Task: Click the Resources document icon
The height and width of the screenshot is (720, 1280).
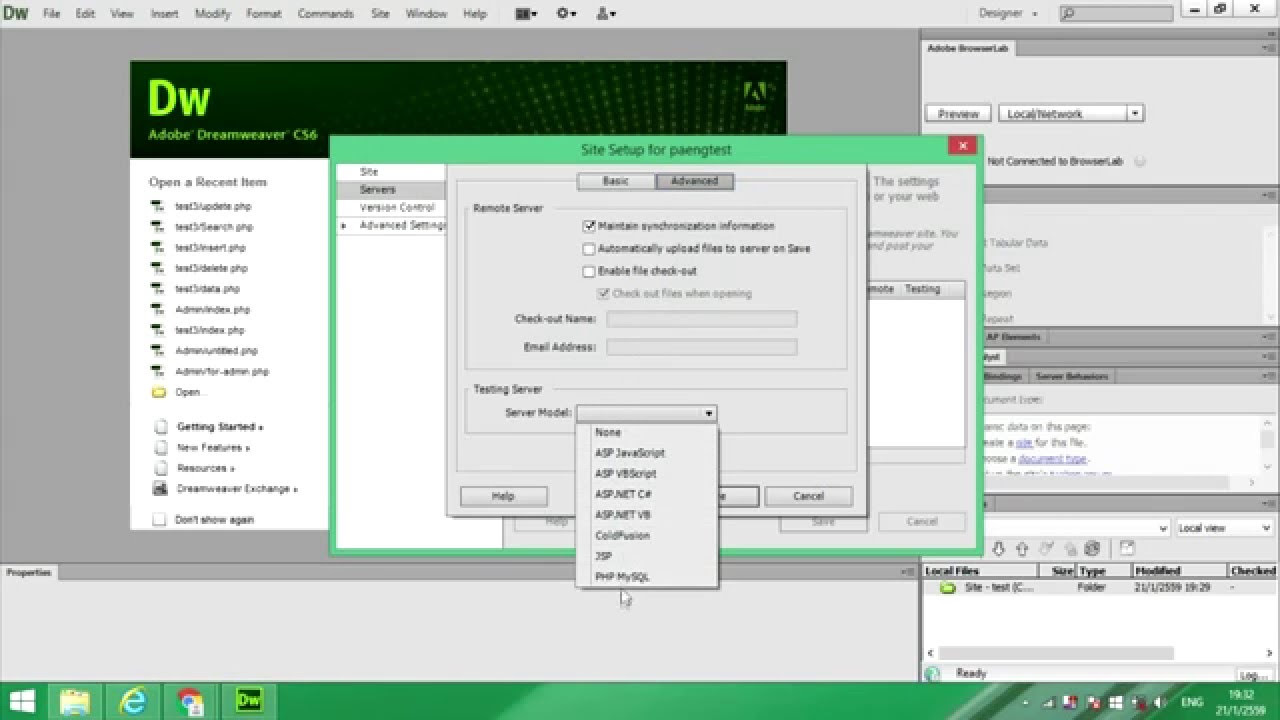Action: 159,468
